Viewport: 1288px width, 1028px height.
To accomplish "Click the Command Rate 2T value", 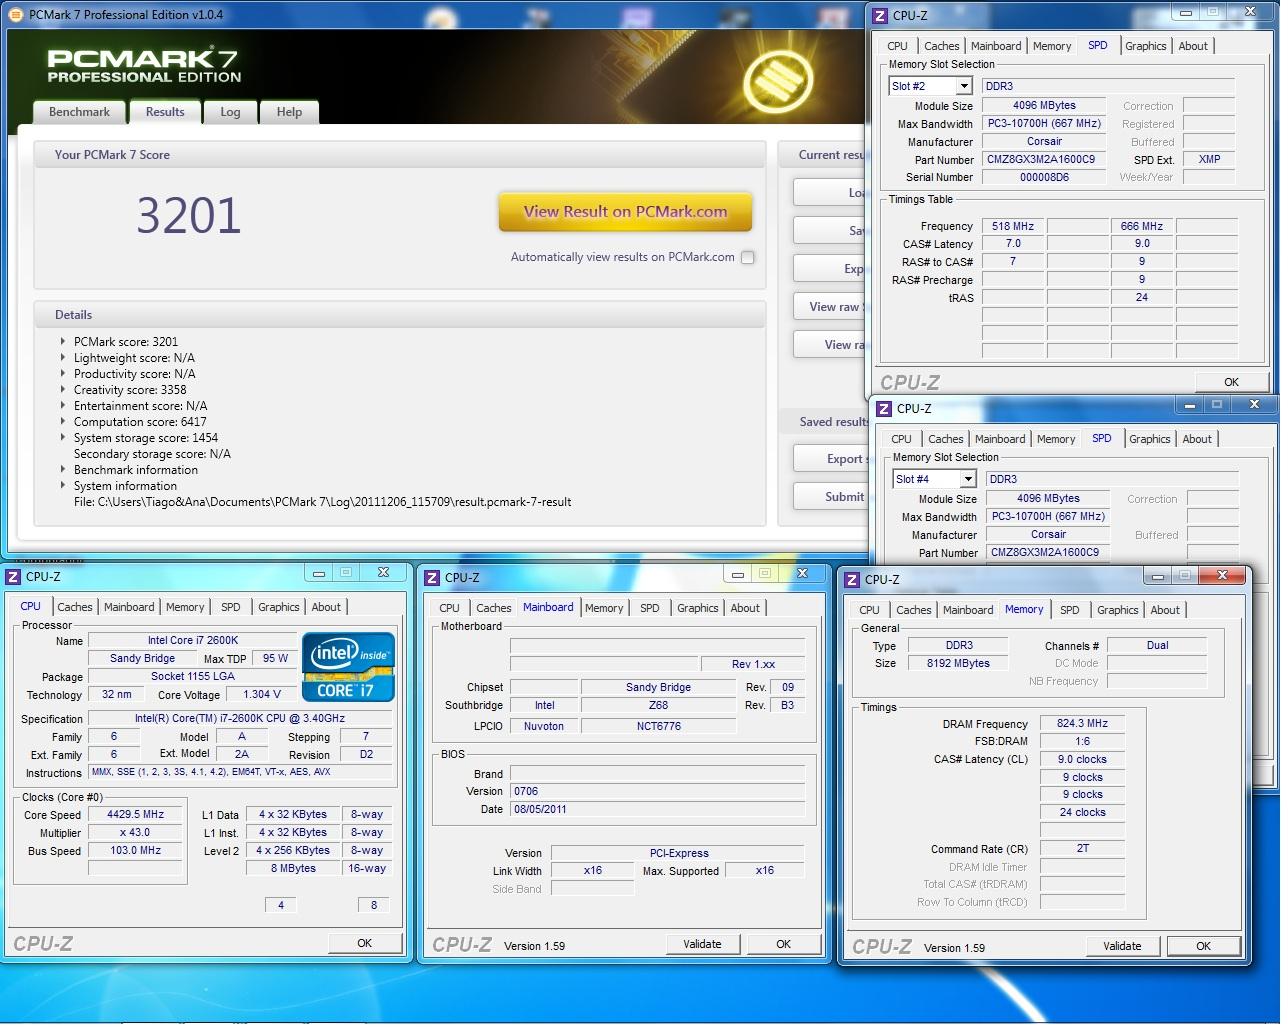I will click(1082, 849).
